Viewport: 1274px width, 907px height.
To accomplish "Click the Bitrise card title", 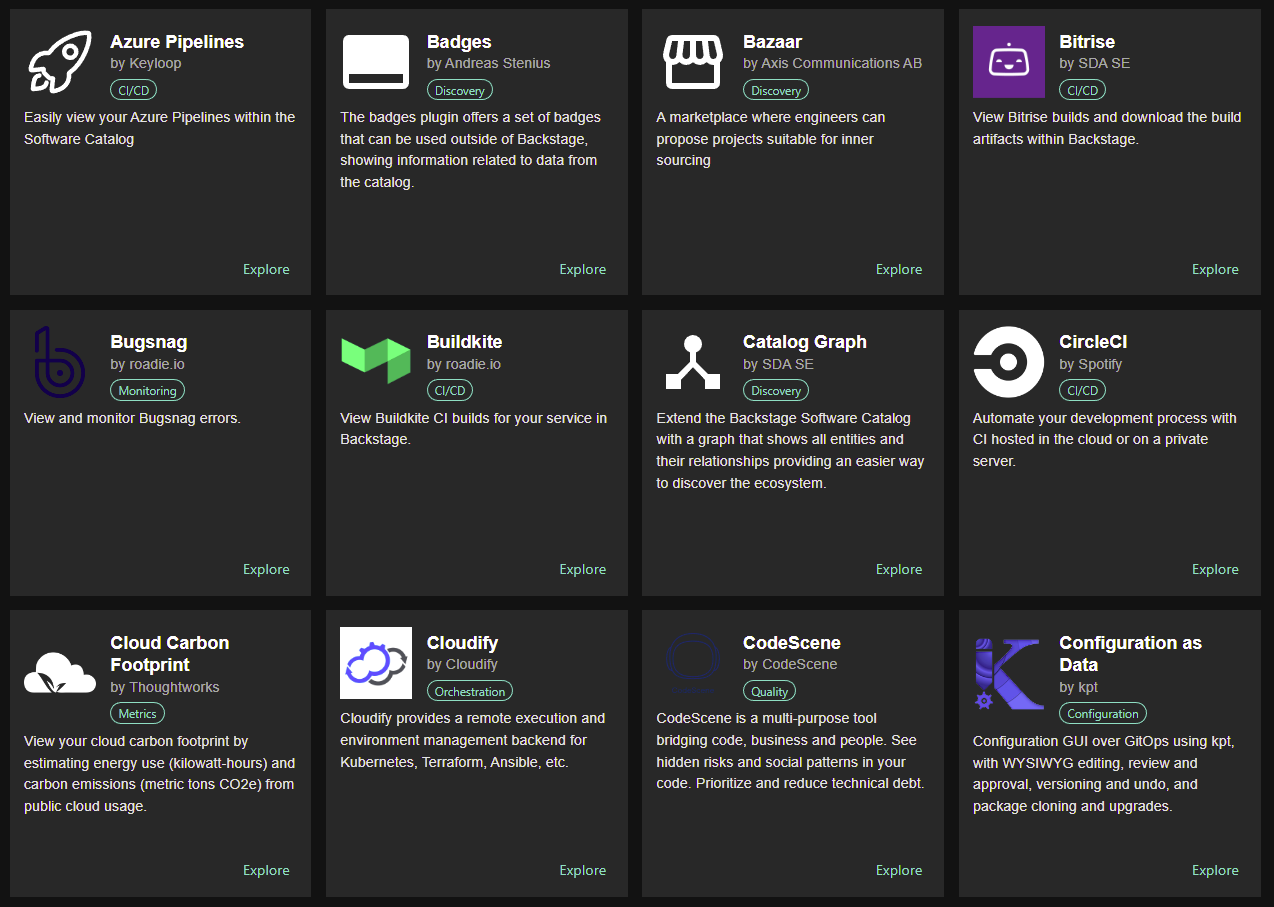I will point(1087,42).
